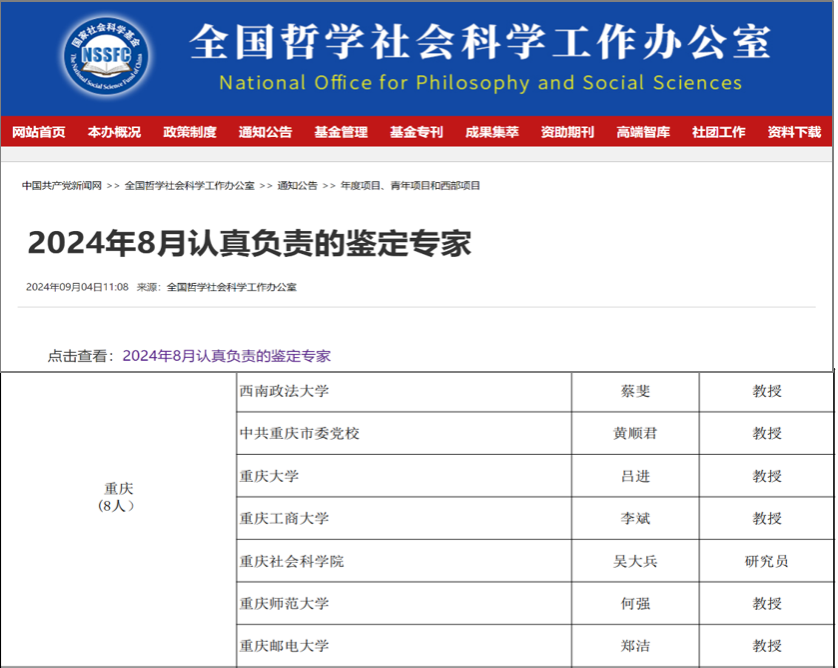Open the 本办概况 menu item
Viewport: 838px width, 668px height.
[113, 131]
